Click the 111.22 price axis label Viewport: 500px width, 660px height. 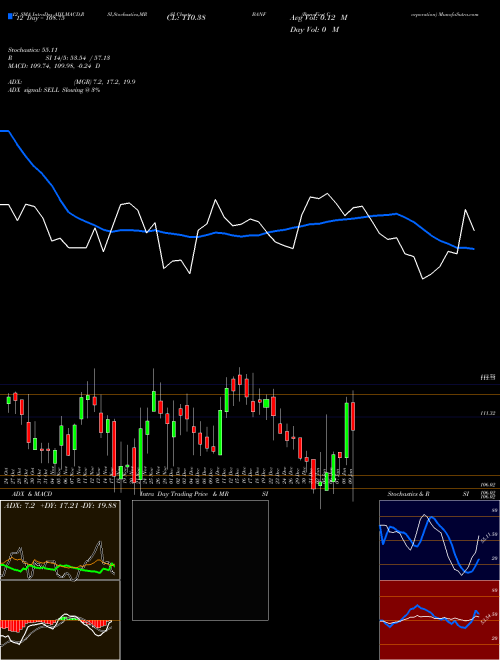[487, 414]
